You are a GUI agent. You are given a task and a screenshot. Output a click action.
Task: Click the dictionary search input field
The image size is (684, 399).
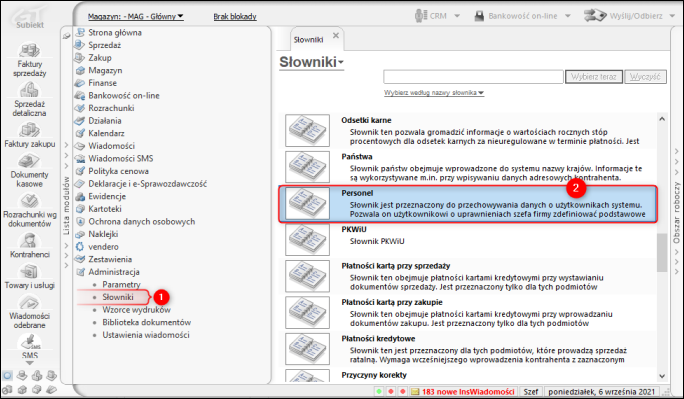point(473,77)
